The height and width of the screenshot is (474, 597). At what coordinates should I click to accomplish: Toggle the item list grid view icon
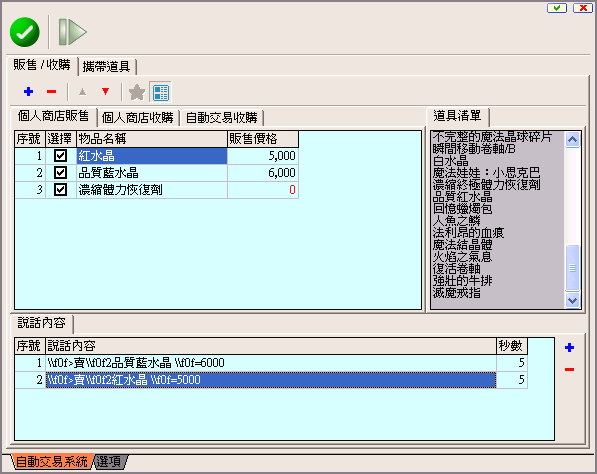click(161, 93)
